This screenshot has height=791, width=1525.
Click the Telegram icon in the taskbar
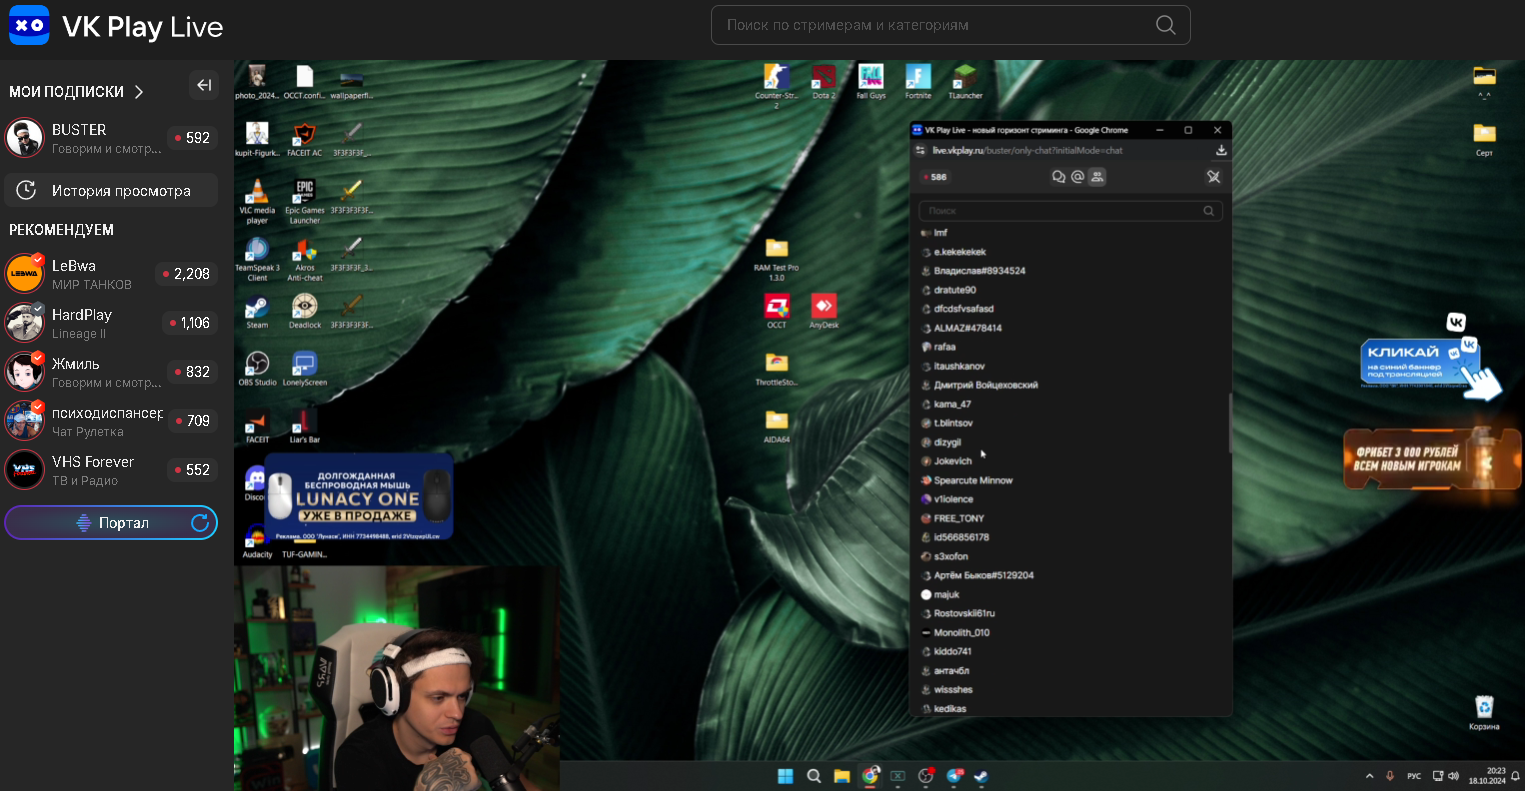(x=955, y=776)
